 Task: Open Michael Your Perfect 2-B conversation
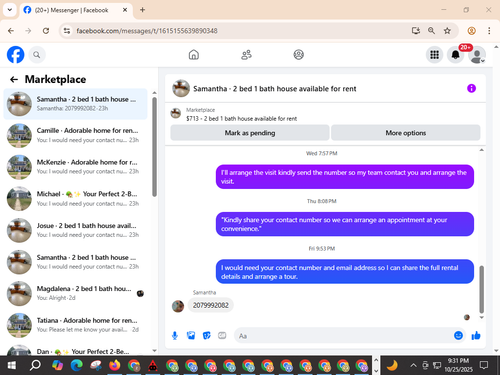pyautogui.click(x=75, y=198)
